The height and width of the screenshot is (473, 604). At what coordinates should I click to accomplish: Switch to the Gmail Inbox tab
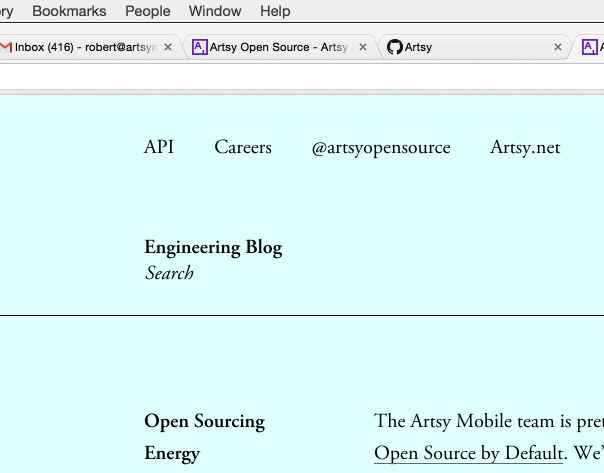[x=87, y=47]
